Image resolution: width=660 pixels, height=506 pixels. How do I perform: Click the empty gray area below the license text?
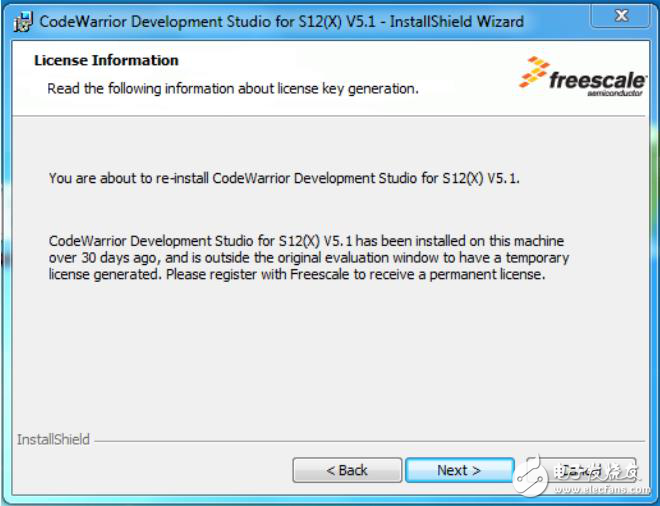pyautogui.click(x=330, y=360)
